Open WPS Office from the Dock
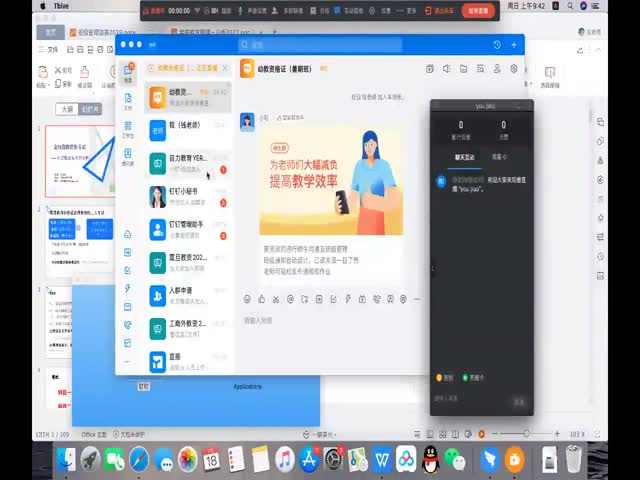The height and width of the screenshot is (480, 640). [382, 459]
